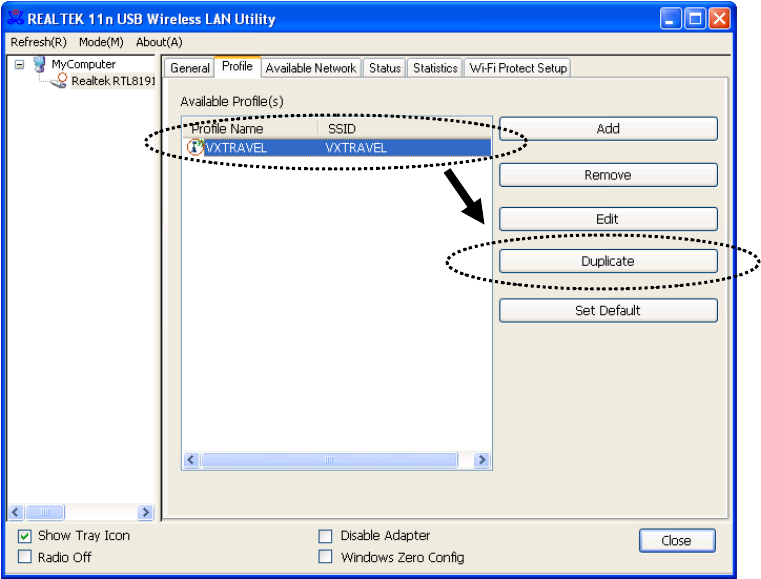Close window using title bar X
This screenshot has width=761, height=579.
(x=720, y=19)
